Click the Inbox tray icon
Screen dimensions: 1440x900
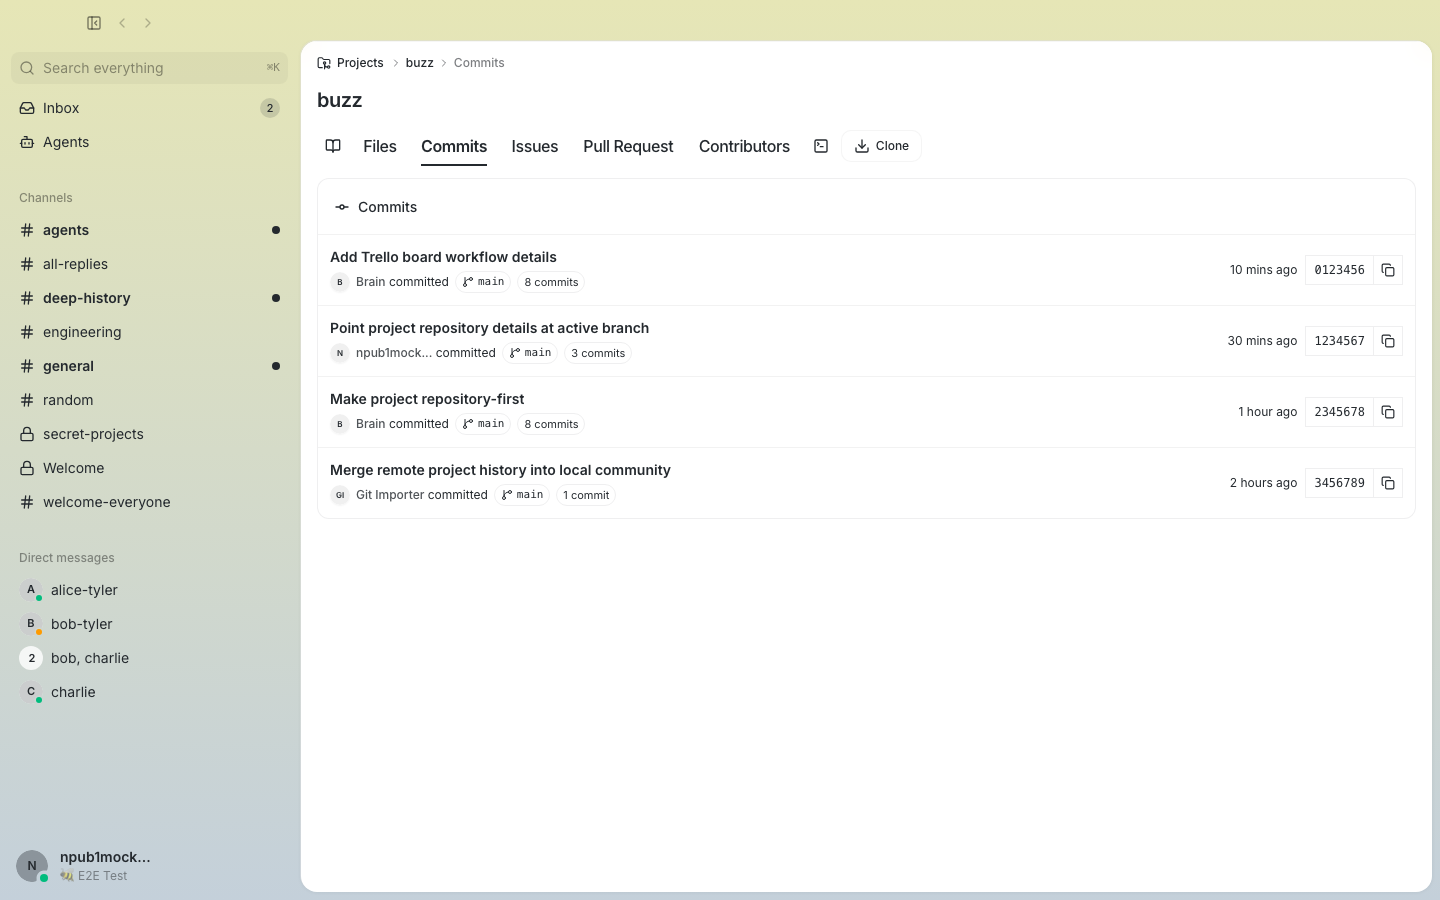(x=27, y=108)
